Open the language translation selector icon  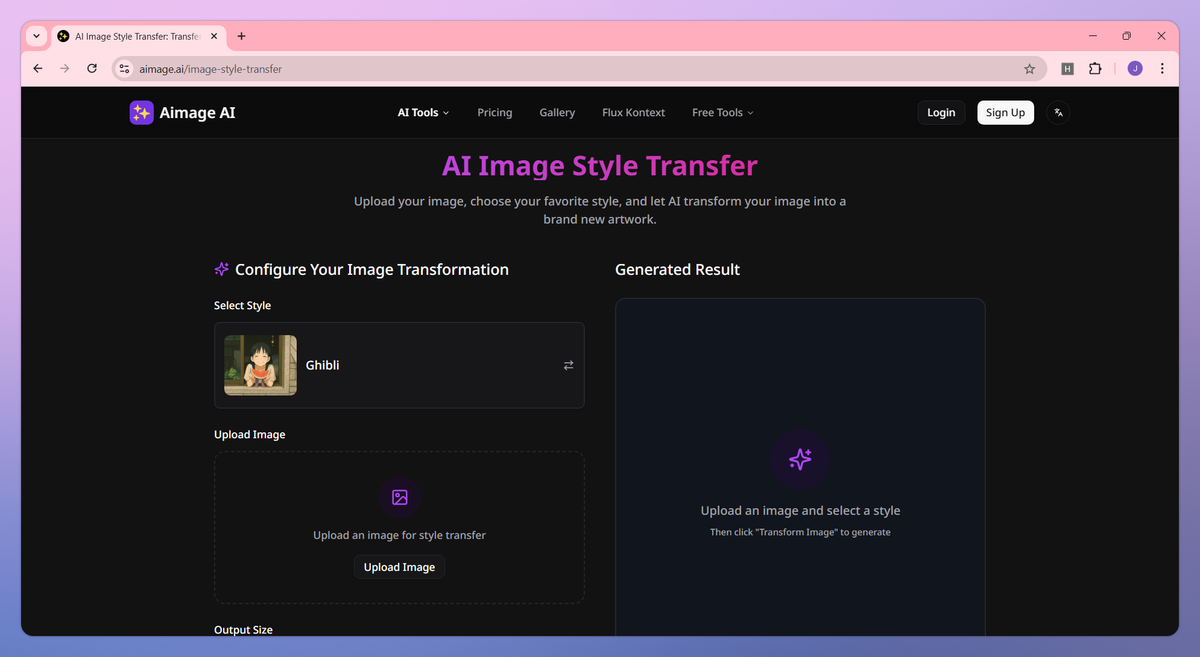(1058, 113)
